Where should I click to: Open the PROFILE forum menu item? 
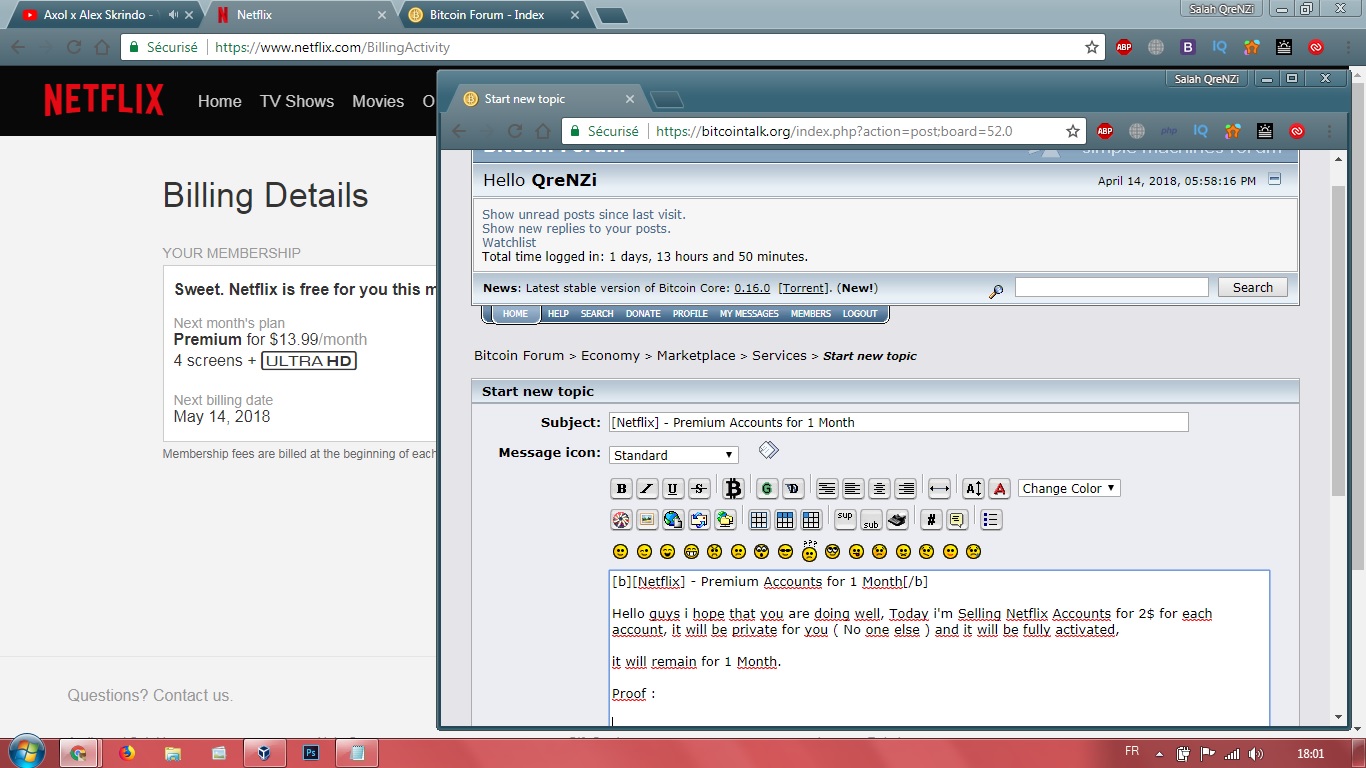tap(690, 314)
